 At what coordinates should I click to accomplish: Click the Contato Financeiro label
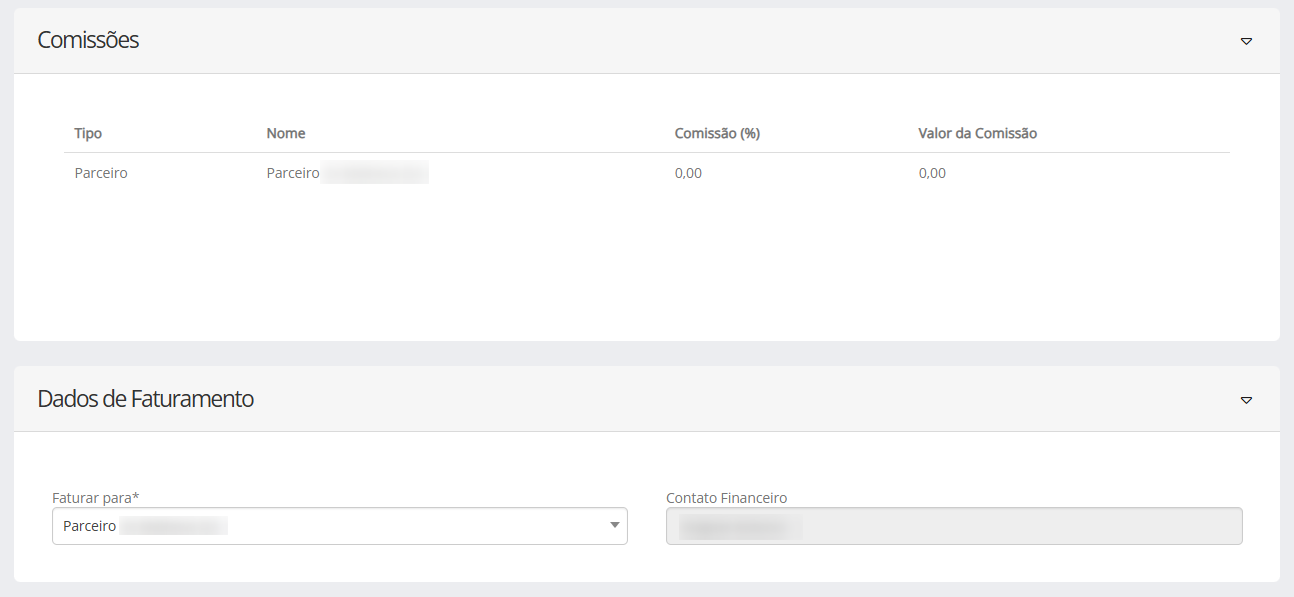726,497
